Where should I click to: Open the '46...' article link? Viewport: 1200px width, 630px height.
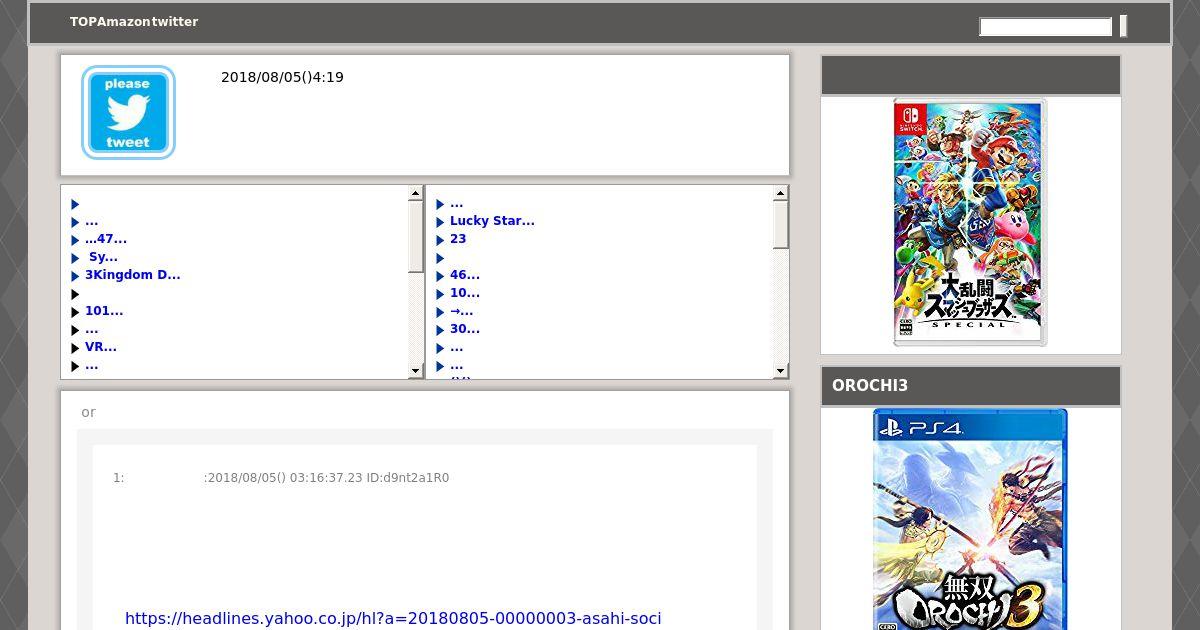[x=465, y=275]
